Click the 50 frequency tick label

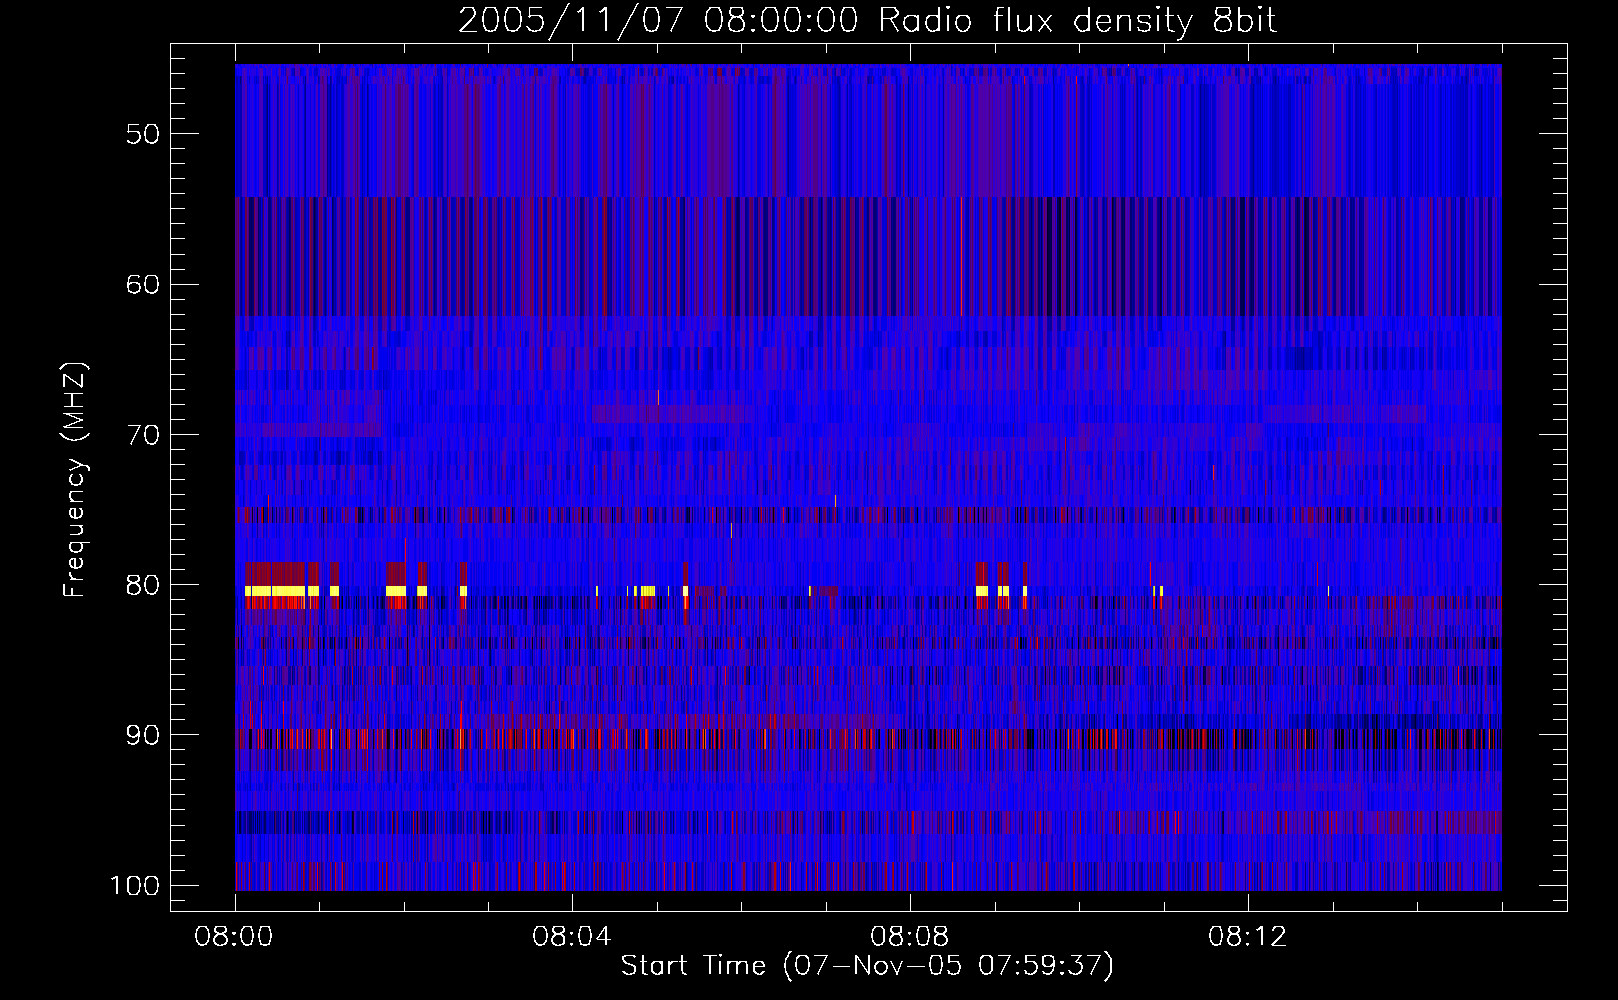pos(143,134)
